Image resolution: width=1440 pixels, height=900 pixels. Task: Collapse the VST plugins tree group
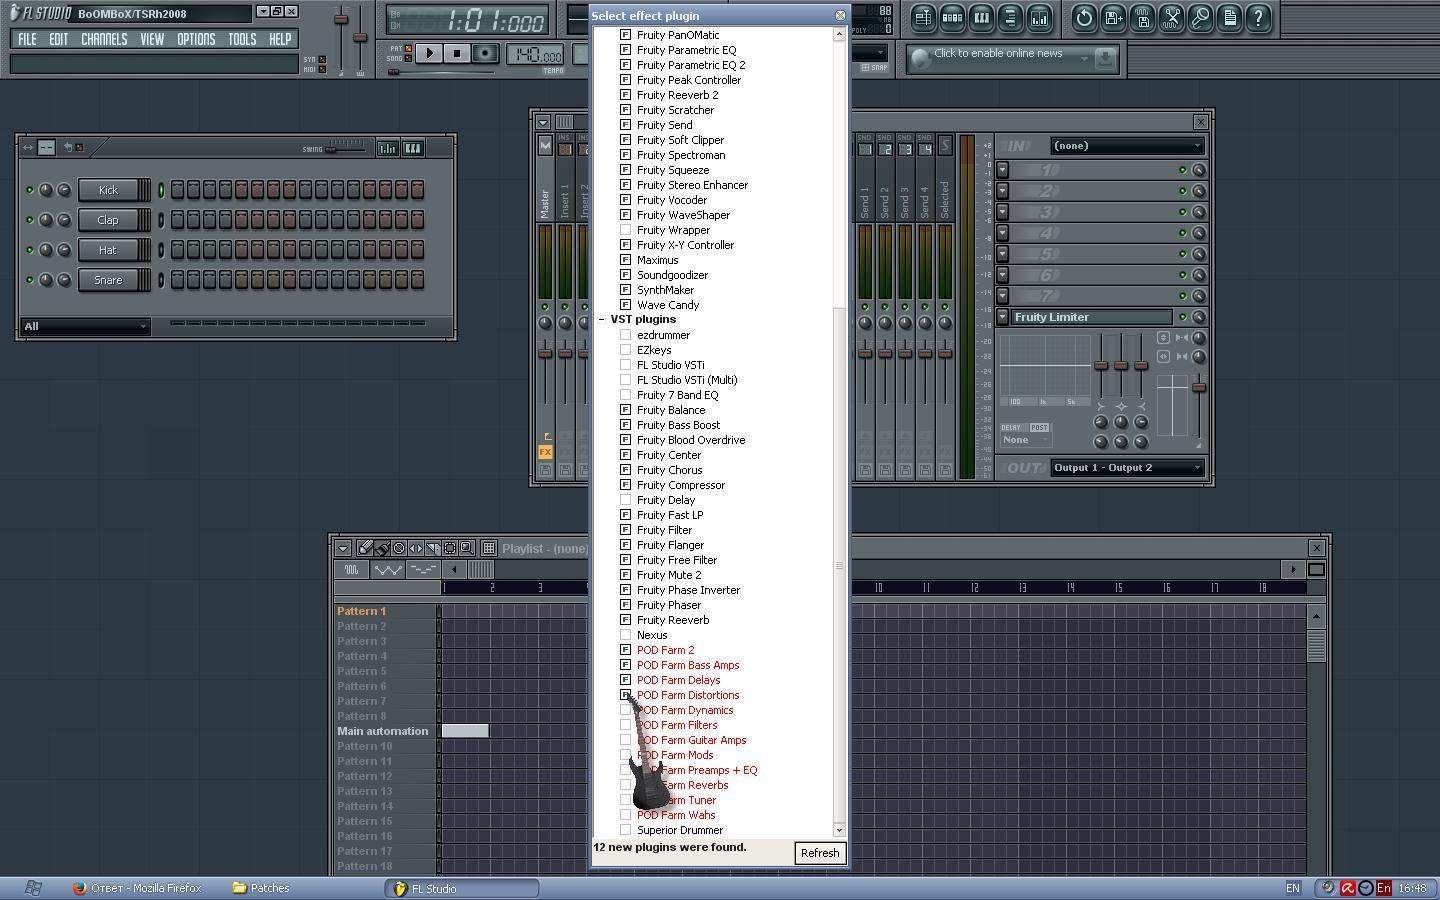click(x=602, y=320)
